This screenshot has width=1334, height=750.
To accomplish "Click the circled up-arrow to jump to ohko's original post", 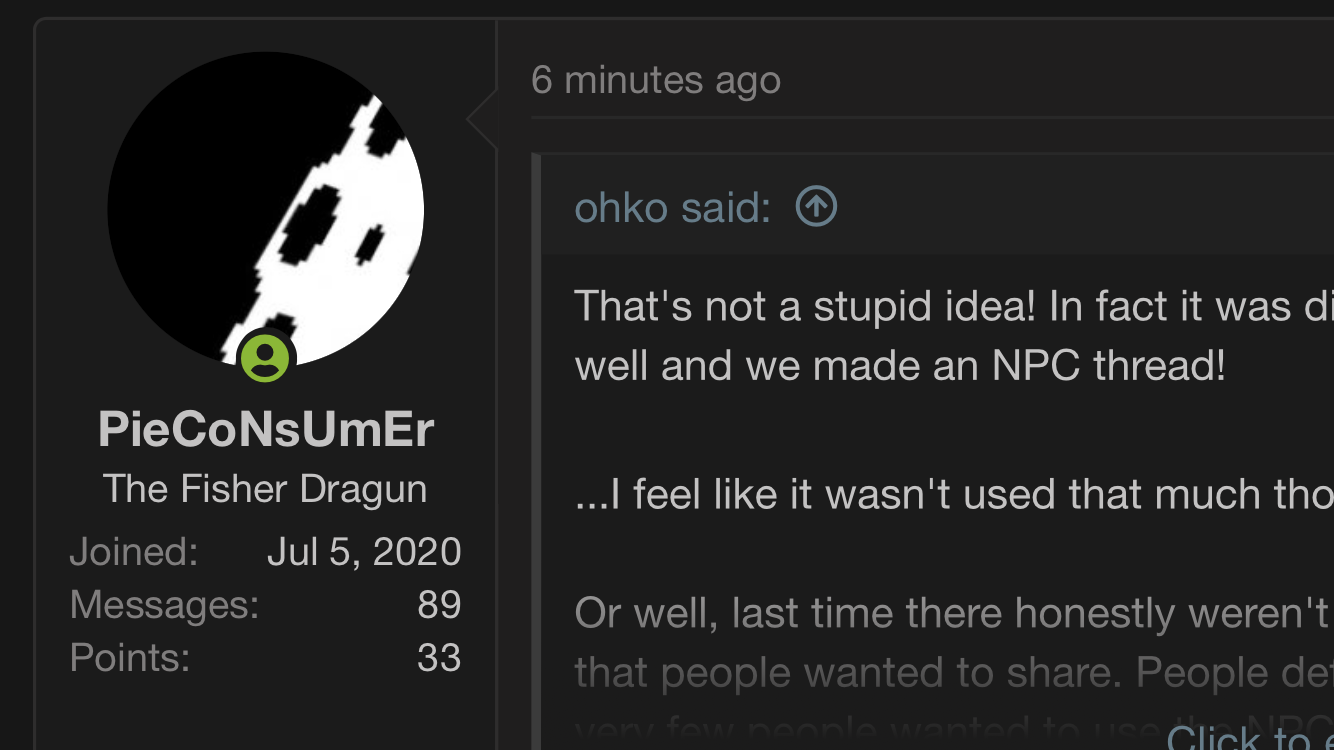I will pyautogui.click(x=816, y=206).
